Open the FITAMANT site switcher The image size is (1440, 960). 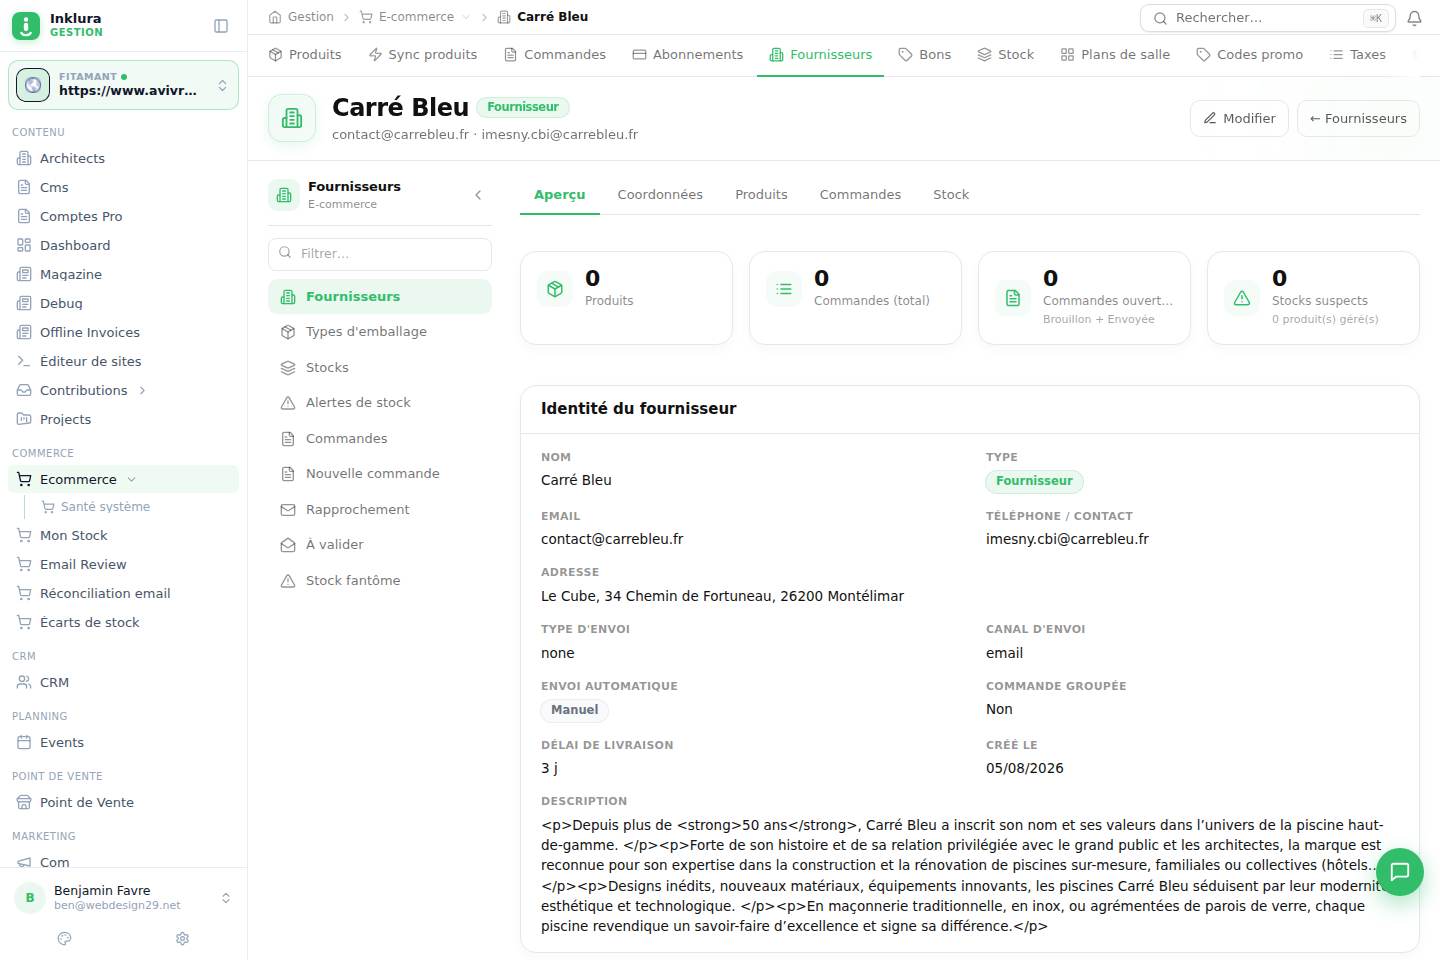(123, 85)
